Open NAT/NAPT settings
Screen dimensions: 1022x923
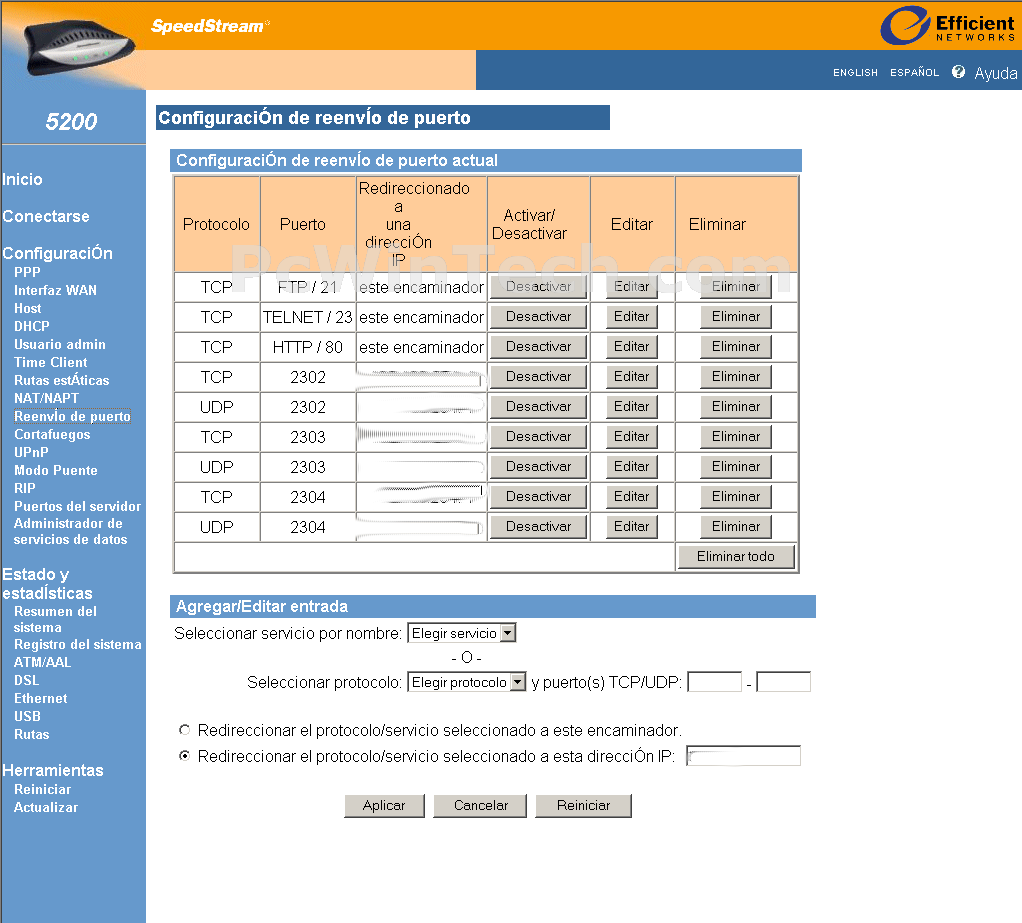coord(46,398)
